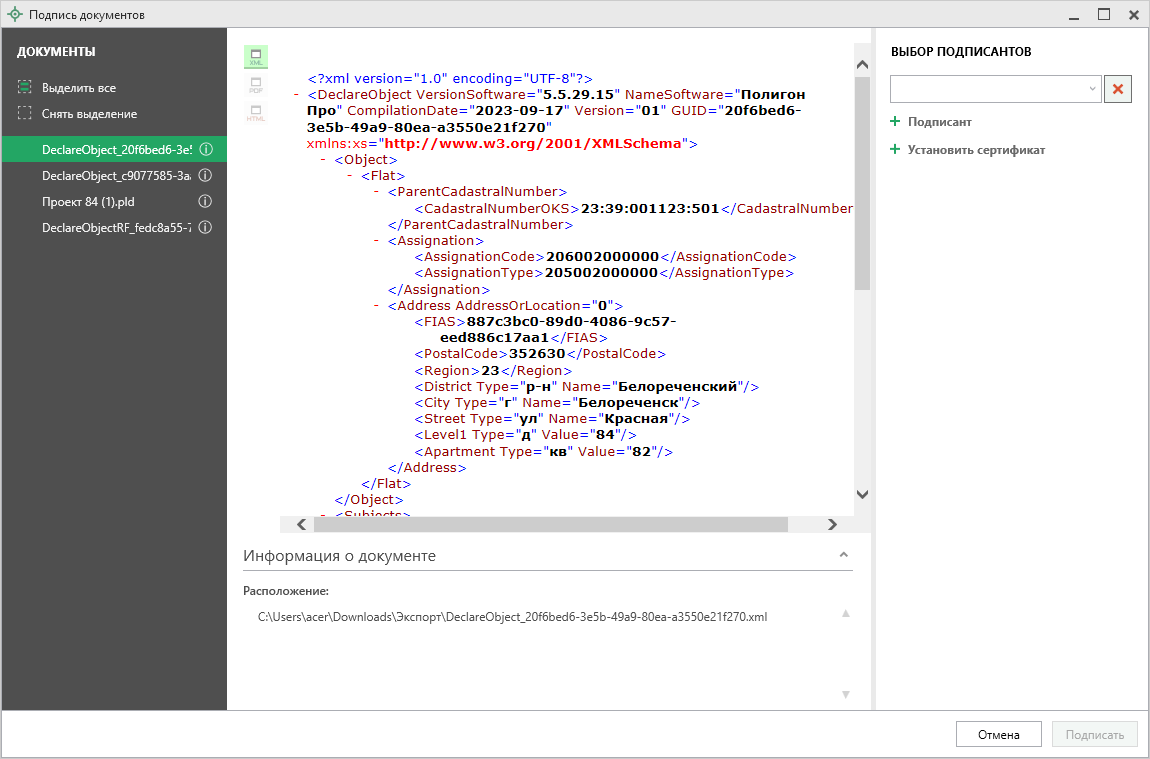Click info icon next to DeclareObject_c9077585
This screenshot has width=1150, height=759.
click(205, 175)
